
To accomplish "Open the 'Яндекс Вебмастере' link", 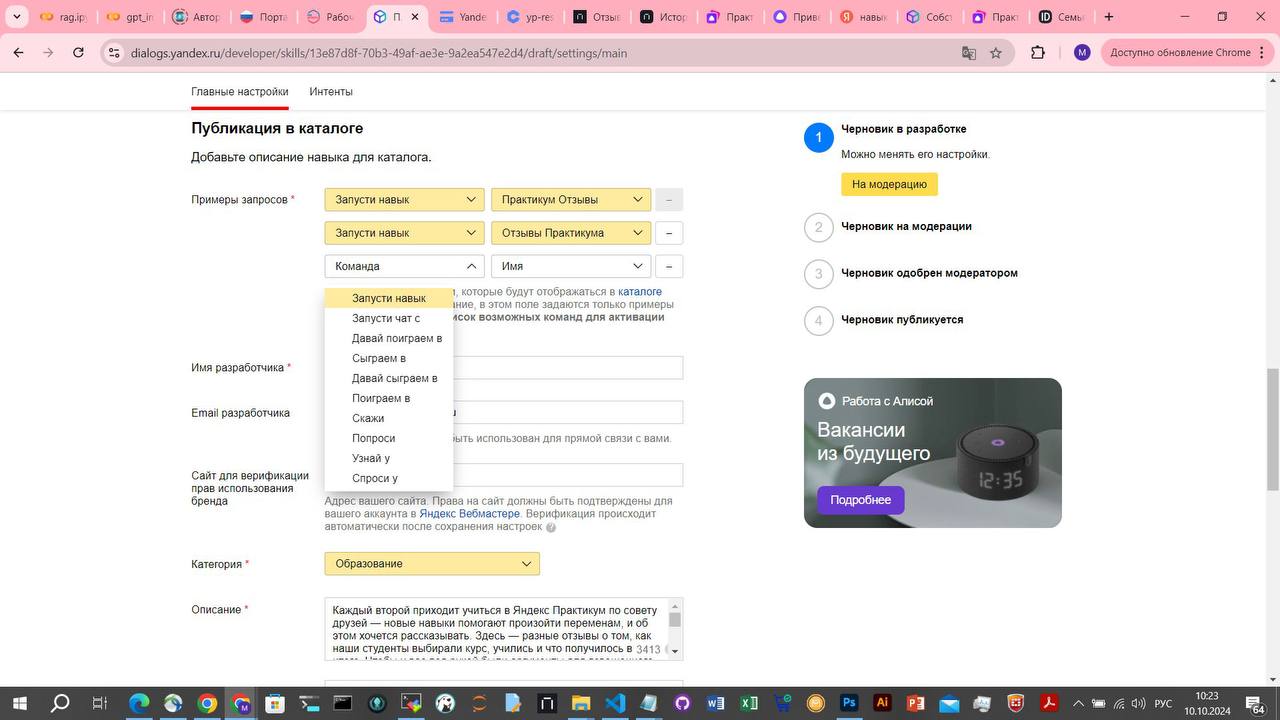I will coord(470,514).
